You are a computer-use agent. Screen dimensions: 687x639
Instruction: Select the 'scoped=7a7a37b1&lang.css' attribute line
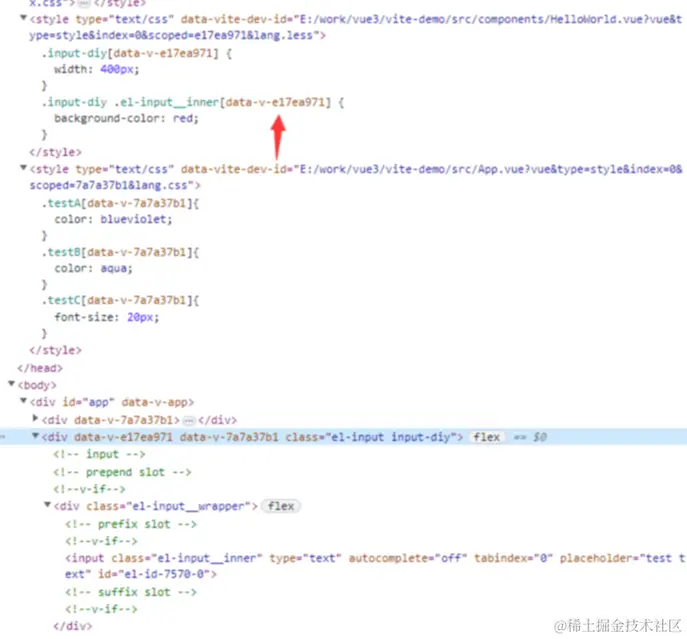[115, 185]
